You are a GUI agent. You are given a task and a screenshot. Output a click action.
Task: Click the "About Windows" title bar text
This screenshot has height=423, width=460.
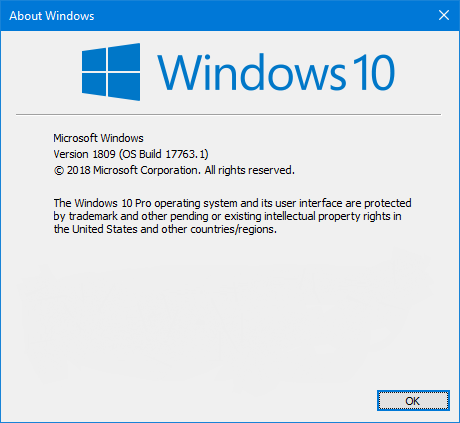(x=52, y=16)
